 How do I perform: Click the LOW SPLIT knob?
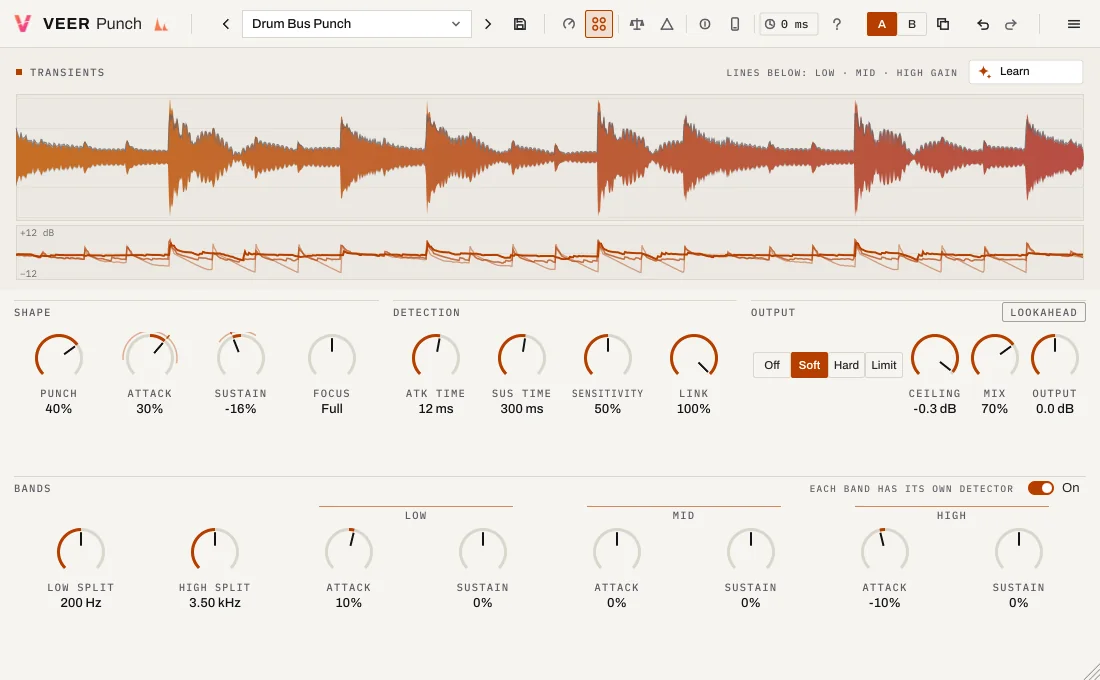[x=81, y=551]
